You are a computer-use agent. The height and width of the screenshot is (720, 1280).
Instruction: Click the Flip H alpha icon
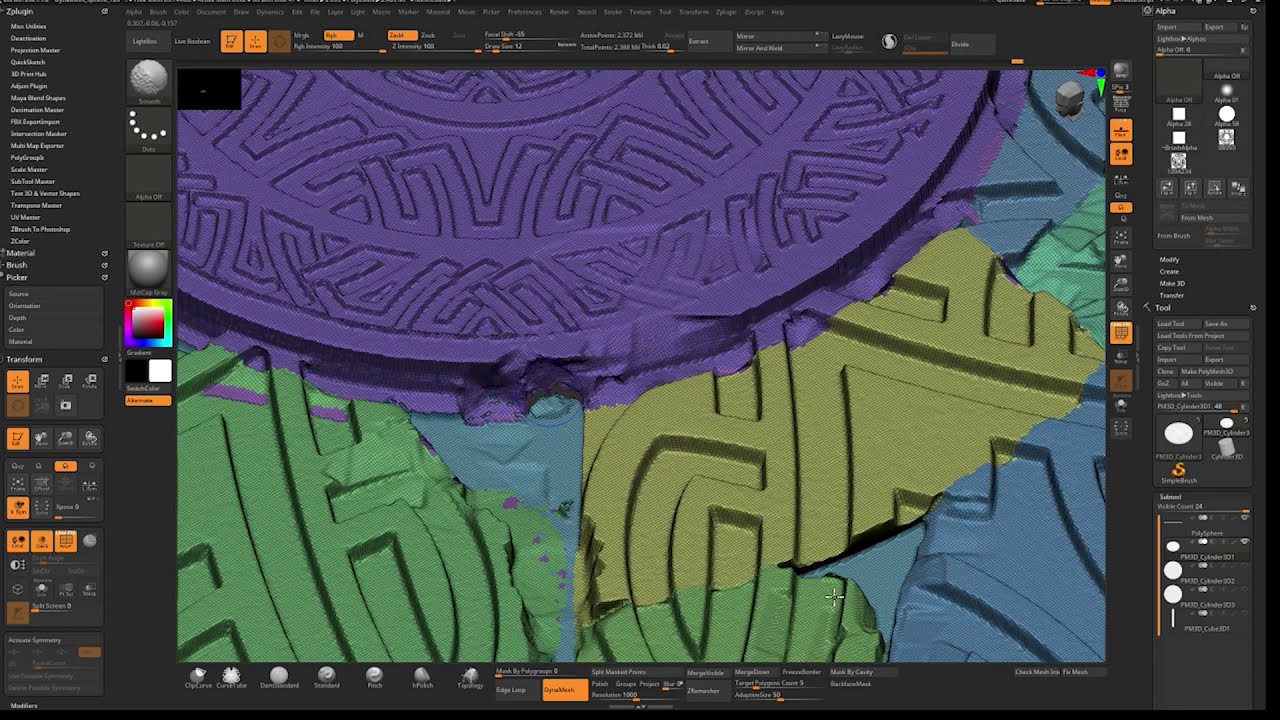pyautogui.click(x=1167, y=188)
